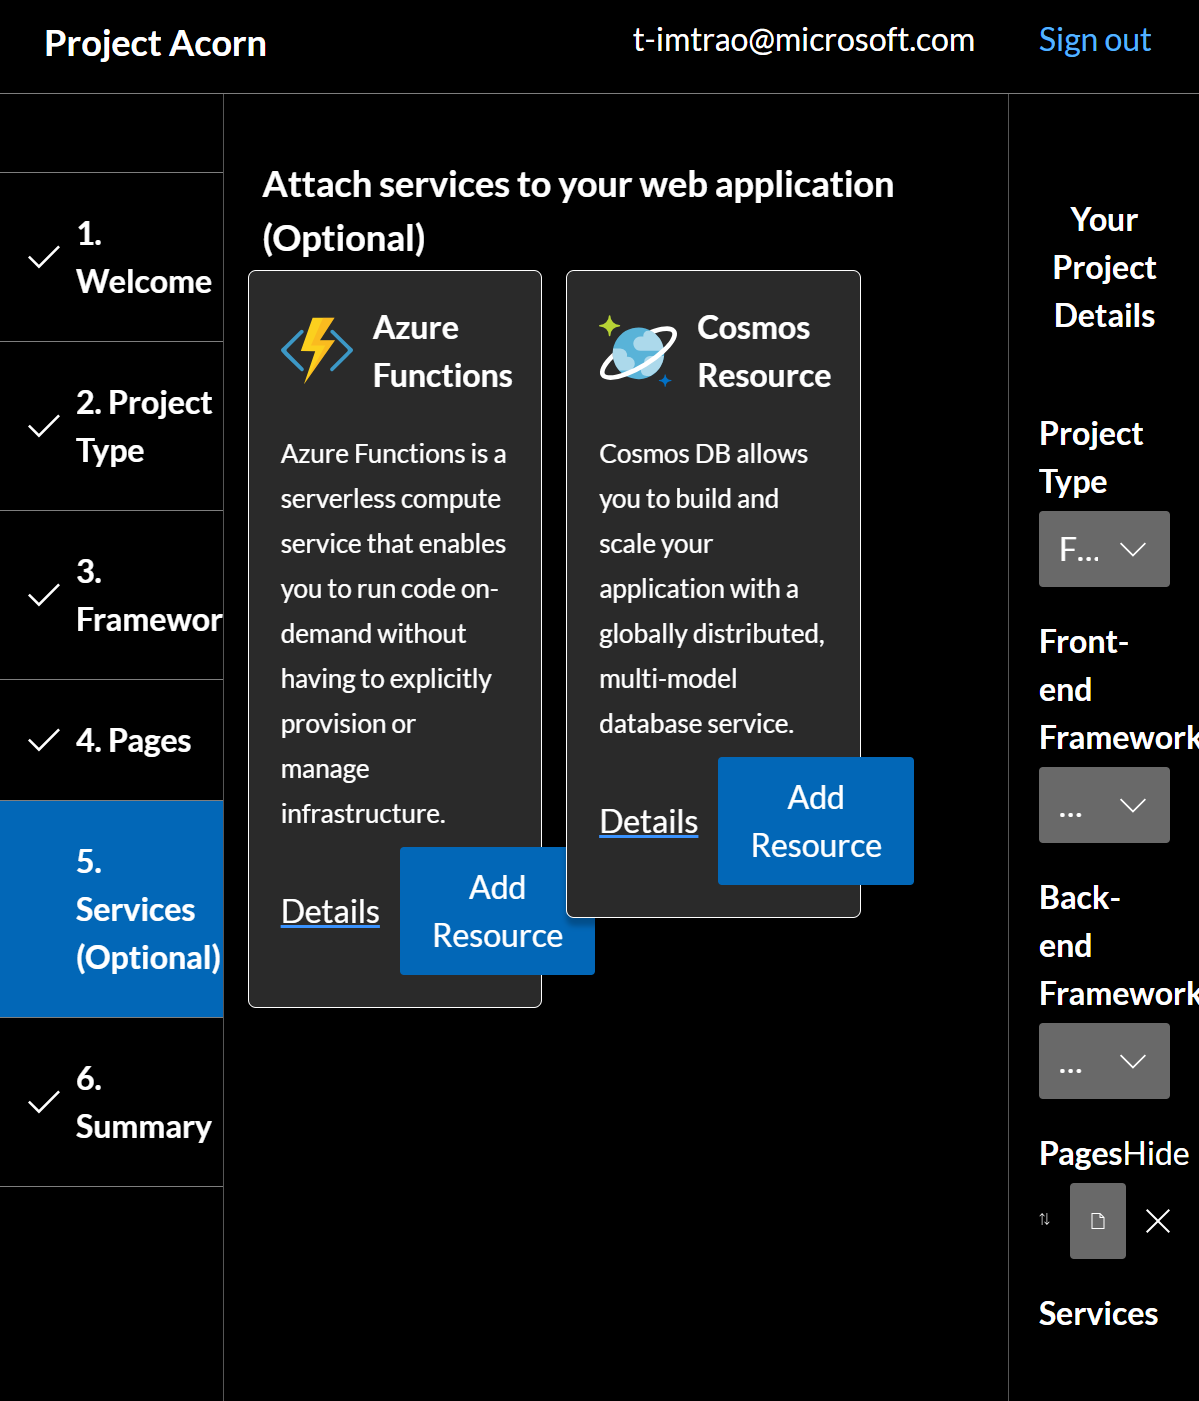Click the Azure Functions lightning icon
The height and width of the screenshot is (1401, 1199).
tap(317, 350)
